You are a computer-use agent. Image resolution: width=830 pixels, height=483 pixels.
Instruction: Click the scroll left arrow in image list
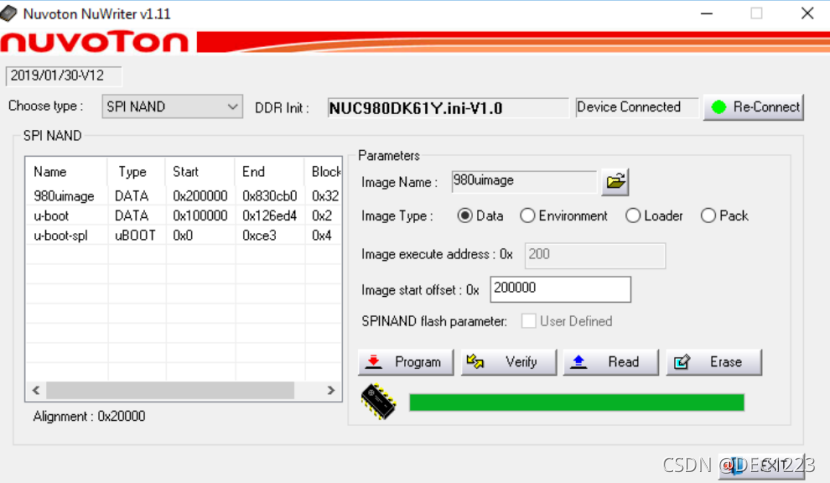tap(36, 390)
